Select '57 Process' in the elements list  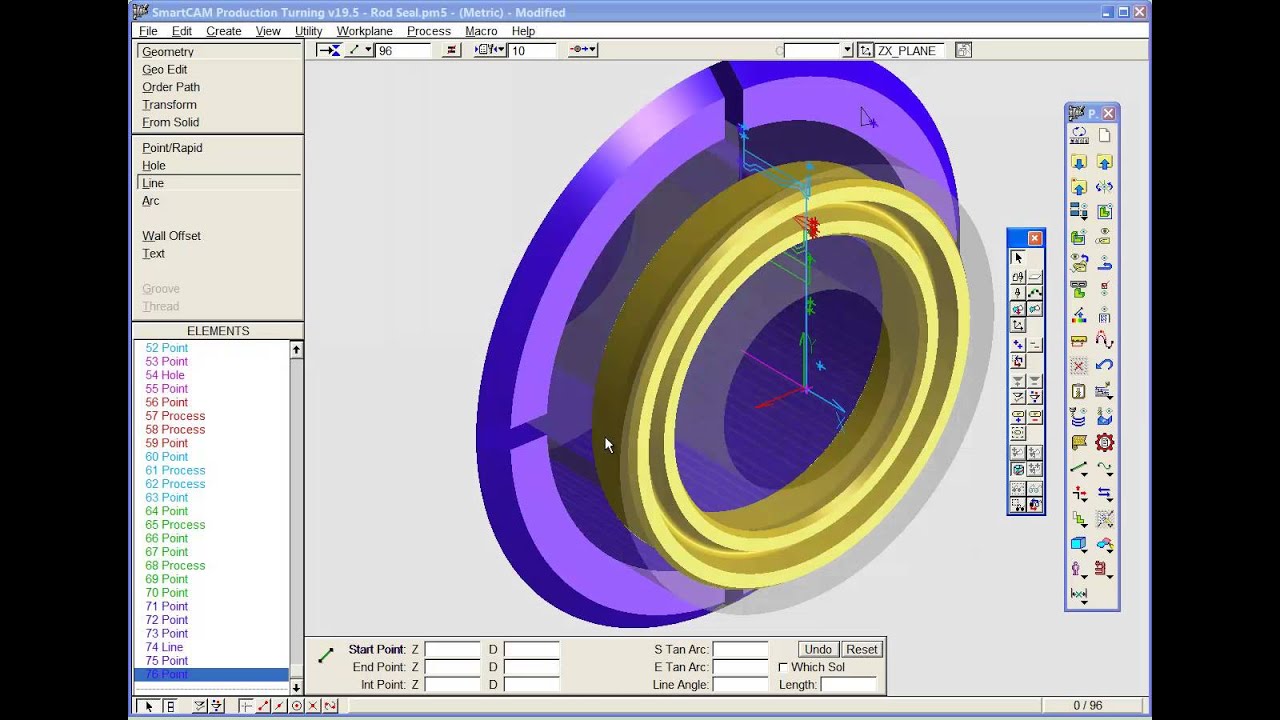coord(175,416)
